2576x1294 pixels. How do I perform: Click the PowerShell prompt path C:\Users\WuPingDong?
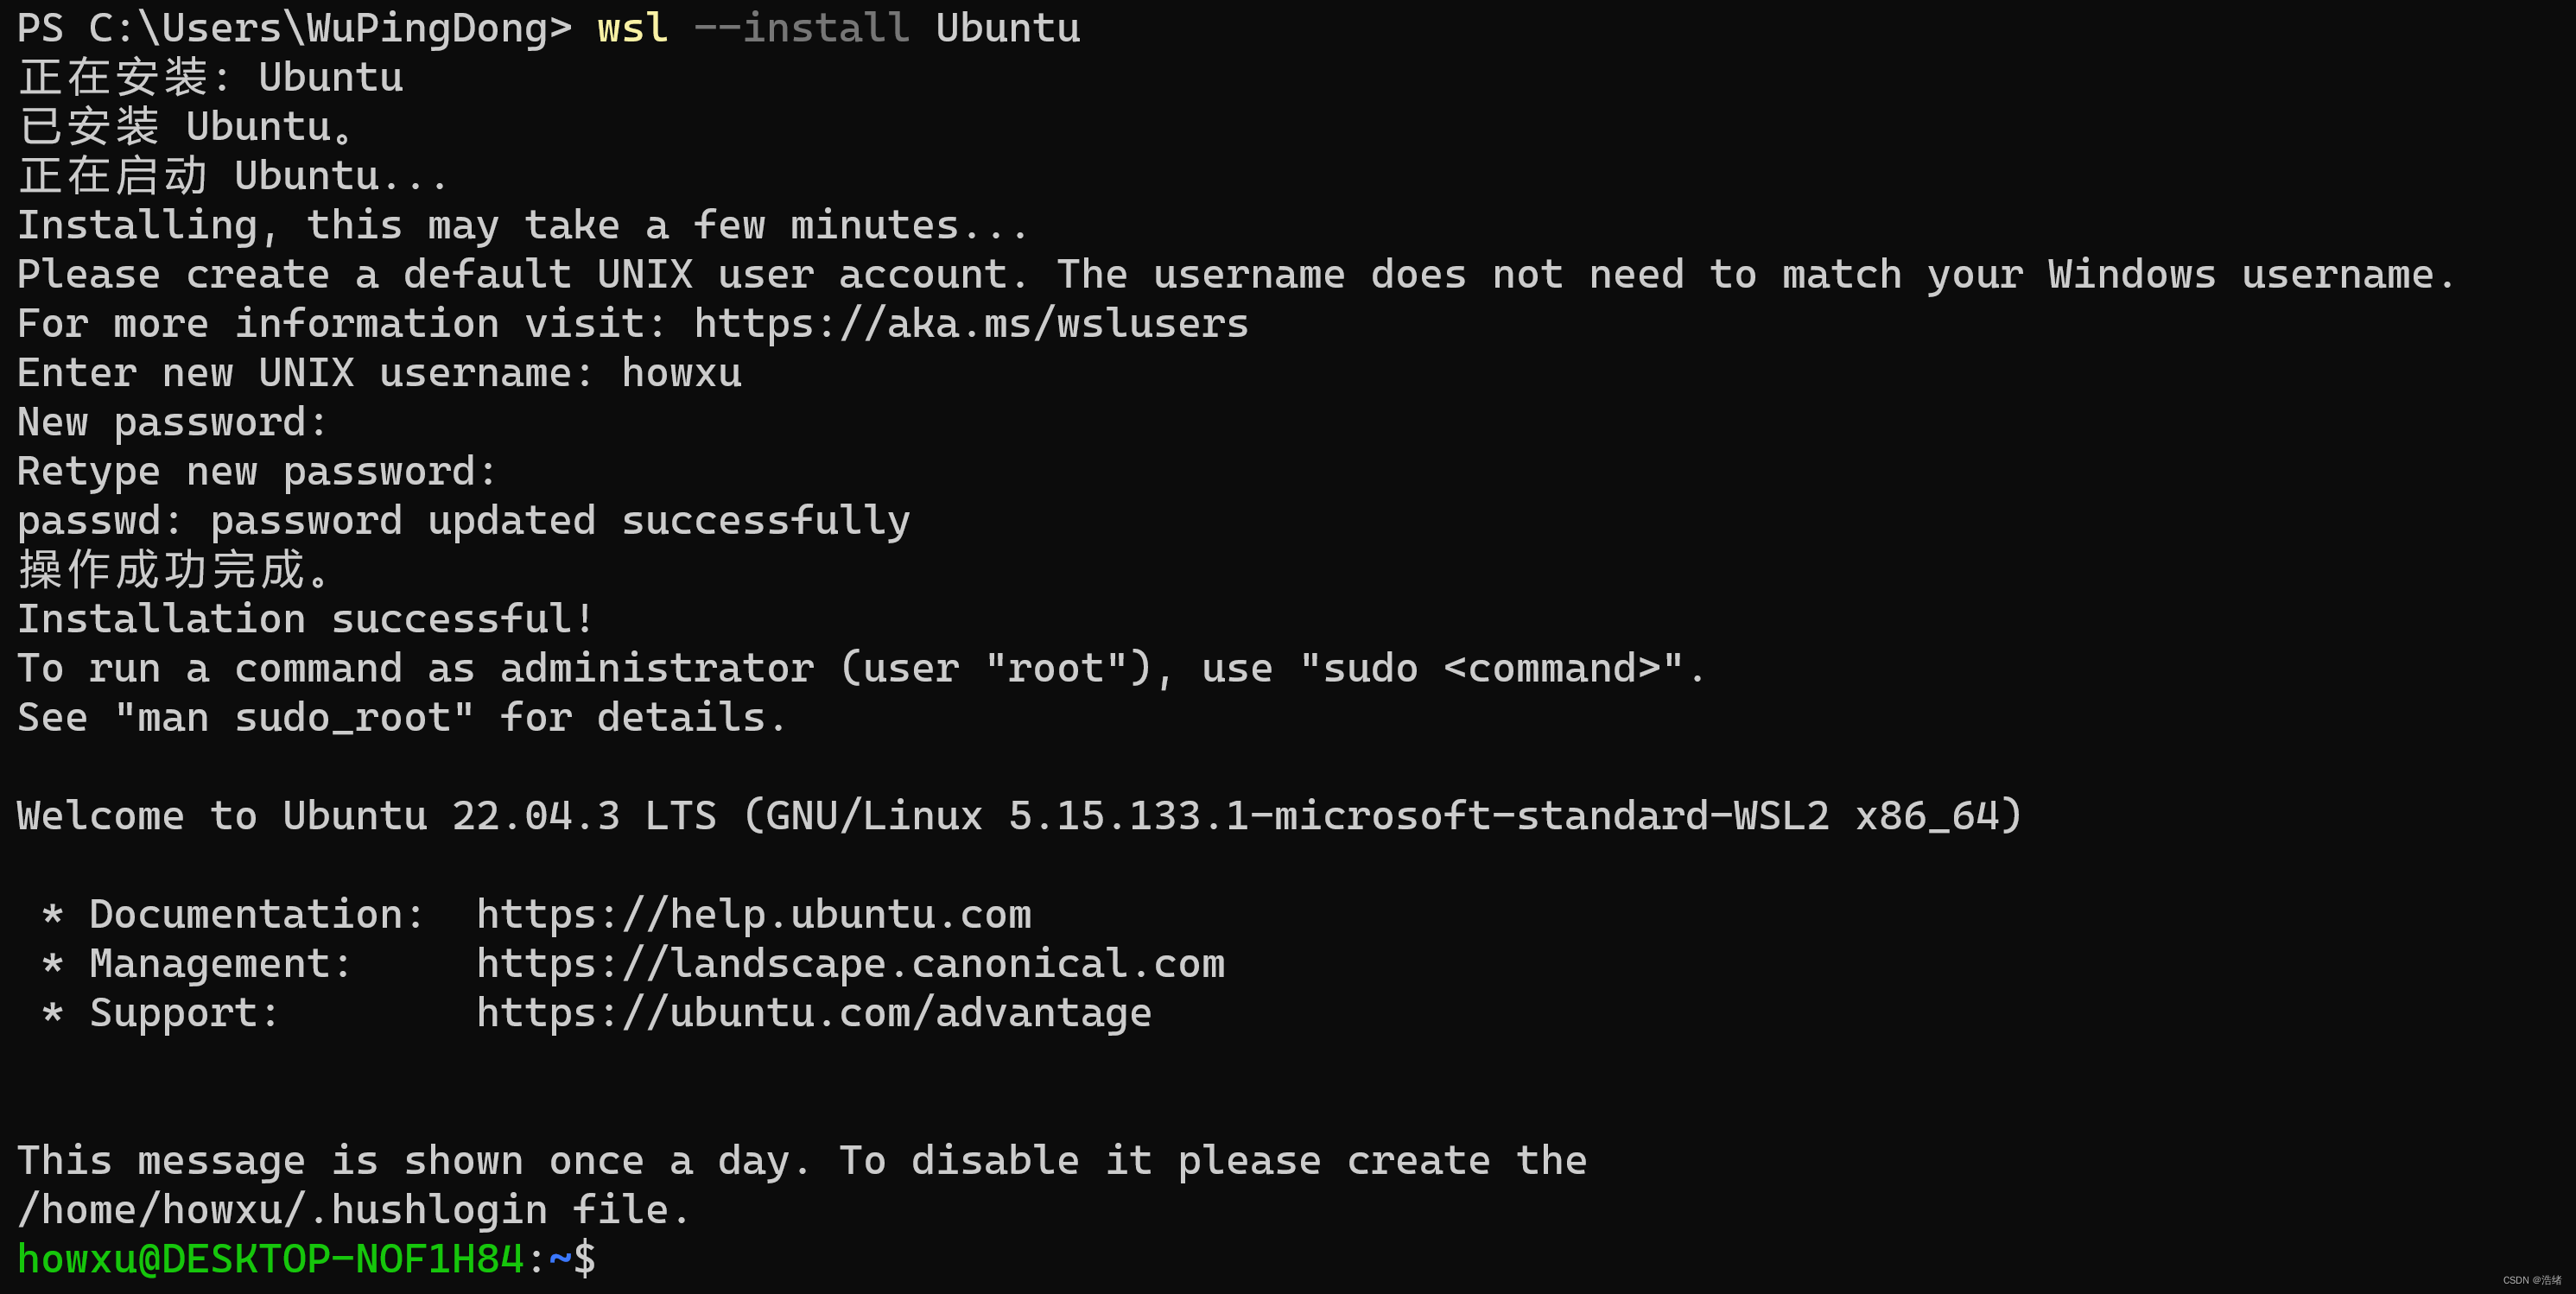[318, 28]
